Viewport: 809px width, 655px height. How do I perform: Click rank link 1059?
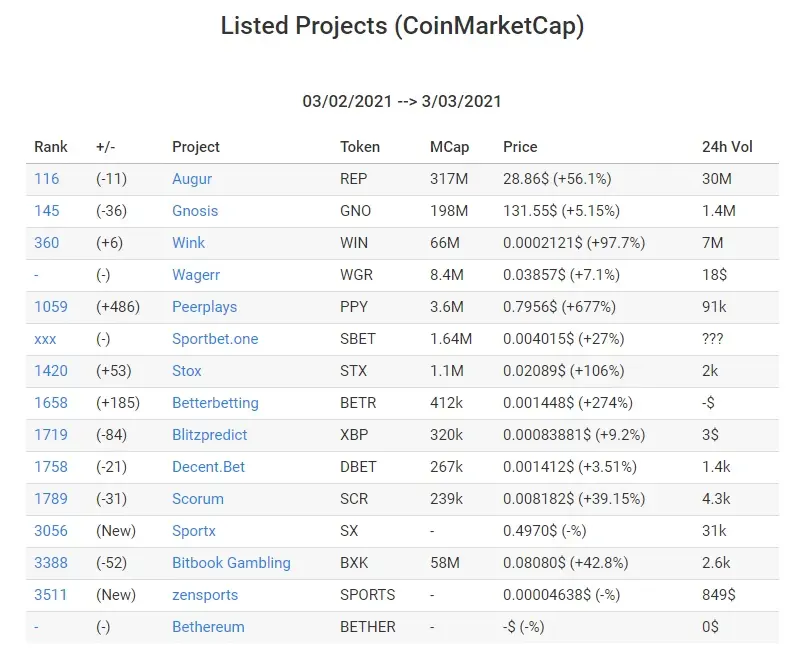[51, 307]
